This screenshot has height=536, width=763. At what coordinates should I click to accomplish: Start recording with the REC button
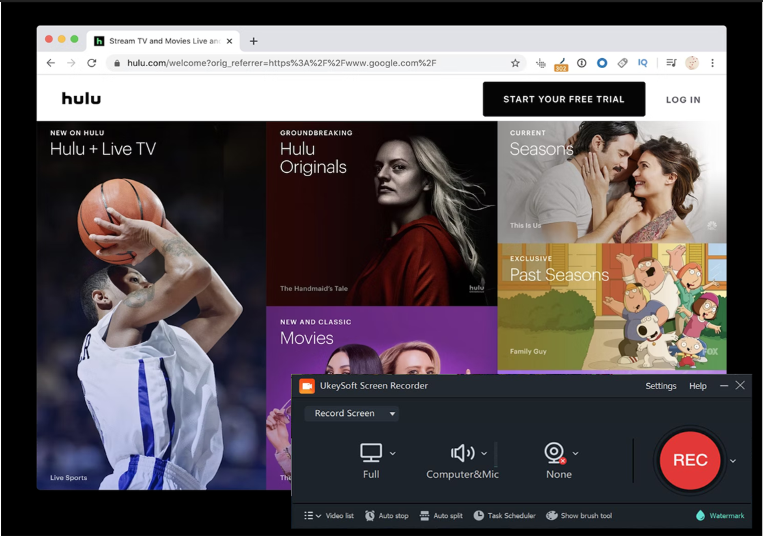pos(690,460)
